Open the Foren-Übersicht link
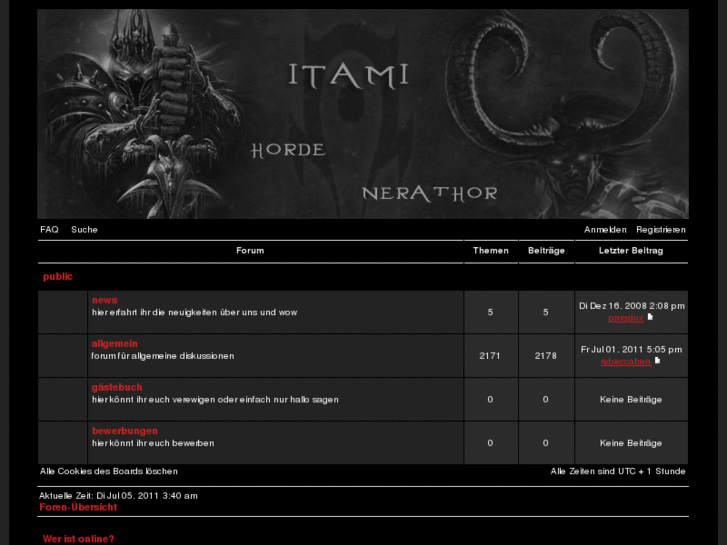Image resolution: width=727 pixels, height=545 pixels. point(78,507)
